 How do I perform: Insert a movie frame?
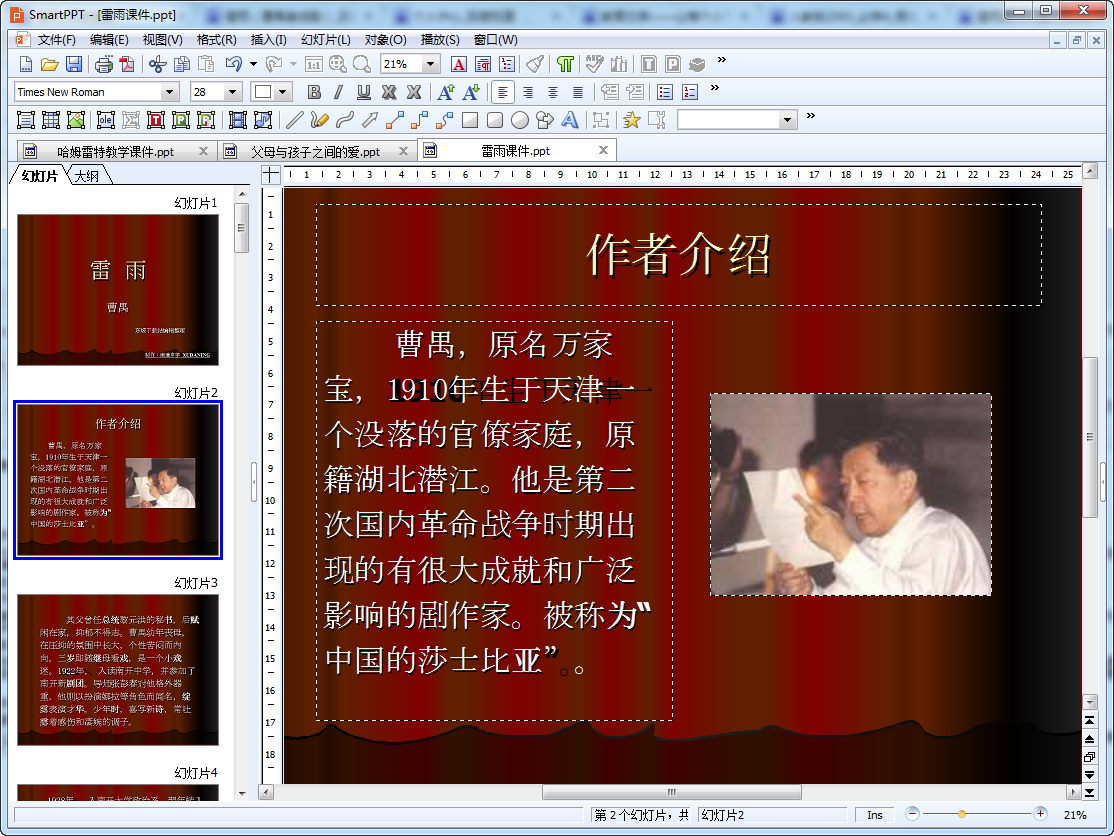pyautogui.click(x=237, y=120)
